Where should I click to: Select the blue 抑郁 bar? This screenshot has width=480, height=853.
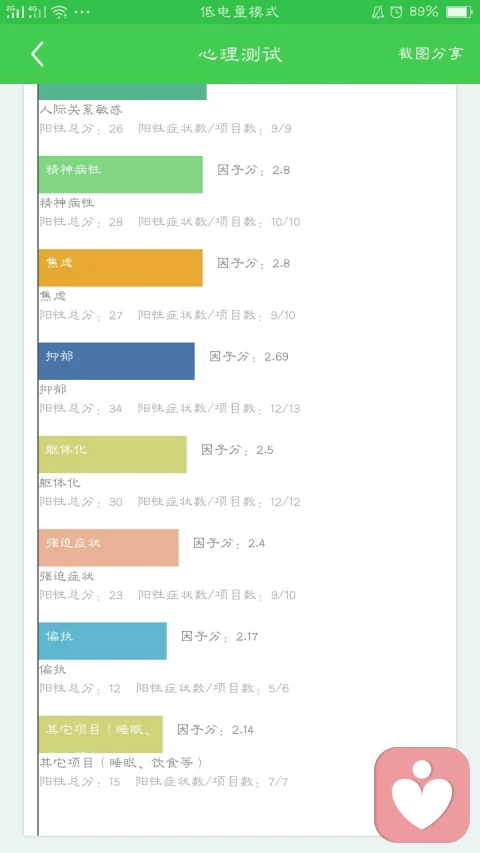(x=116, y=361)
